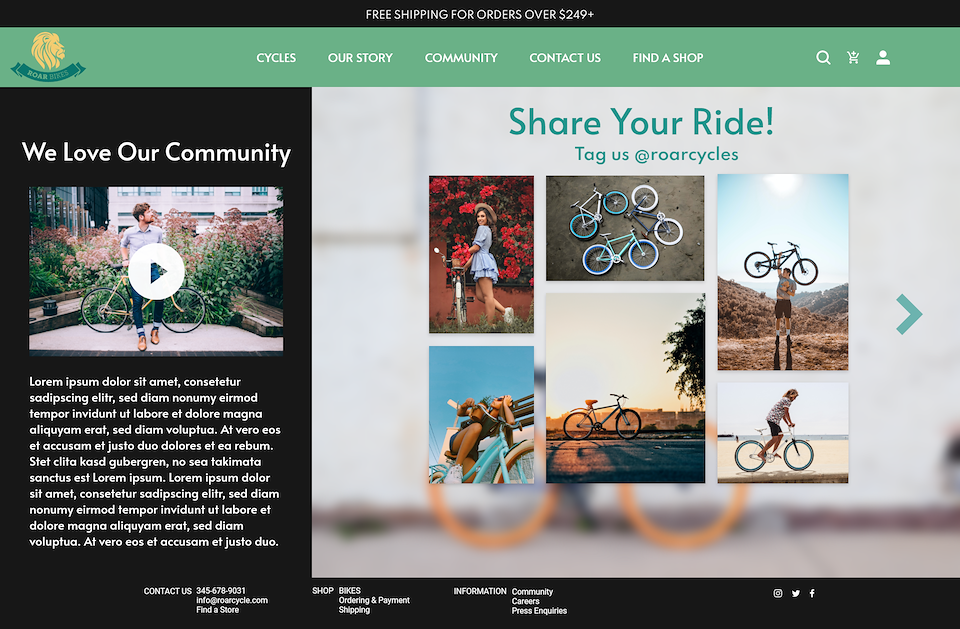Open the Instagram icon in footer
Screen dimensions: 960x629
tap(778, 593)
